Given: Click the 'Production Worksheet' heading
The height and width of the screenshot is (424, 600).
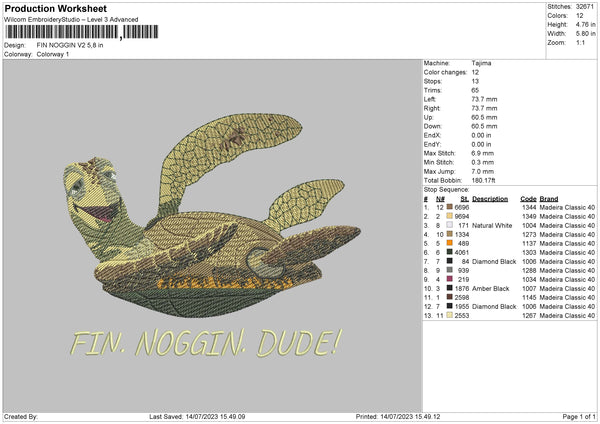Looking at the screenshot, I should 55,8.
